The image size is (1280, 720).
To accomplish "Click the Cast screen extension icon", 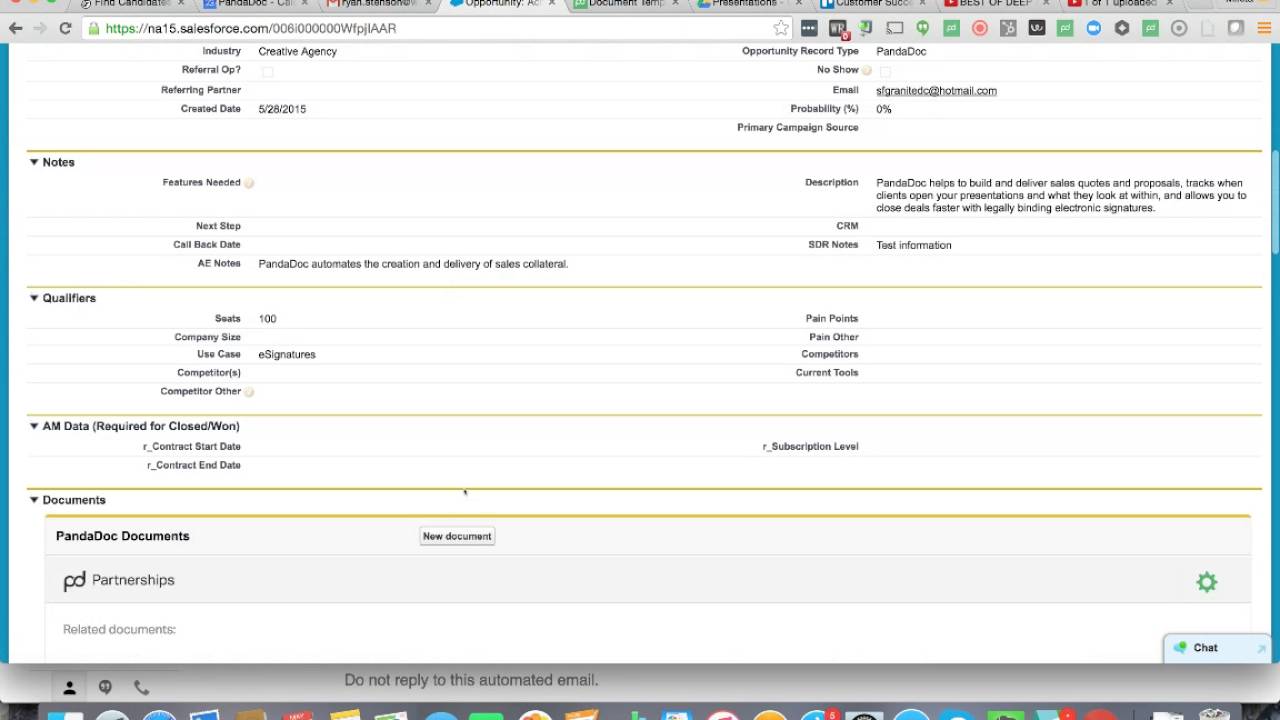I will click(895, 28).
